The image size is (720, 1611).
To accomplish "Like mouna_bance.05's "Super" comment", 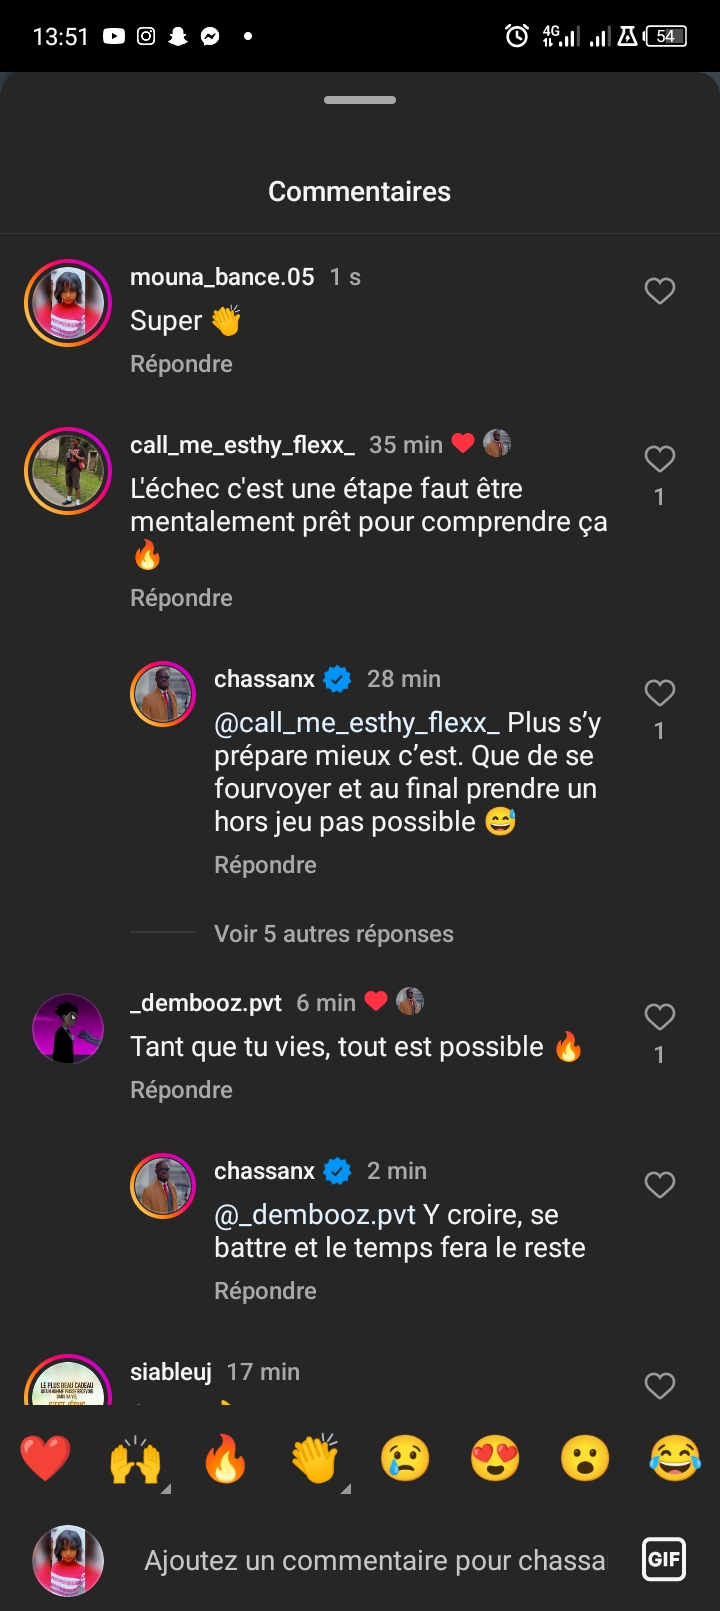I will coord(659,291).
